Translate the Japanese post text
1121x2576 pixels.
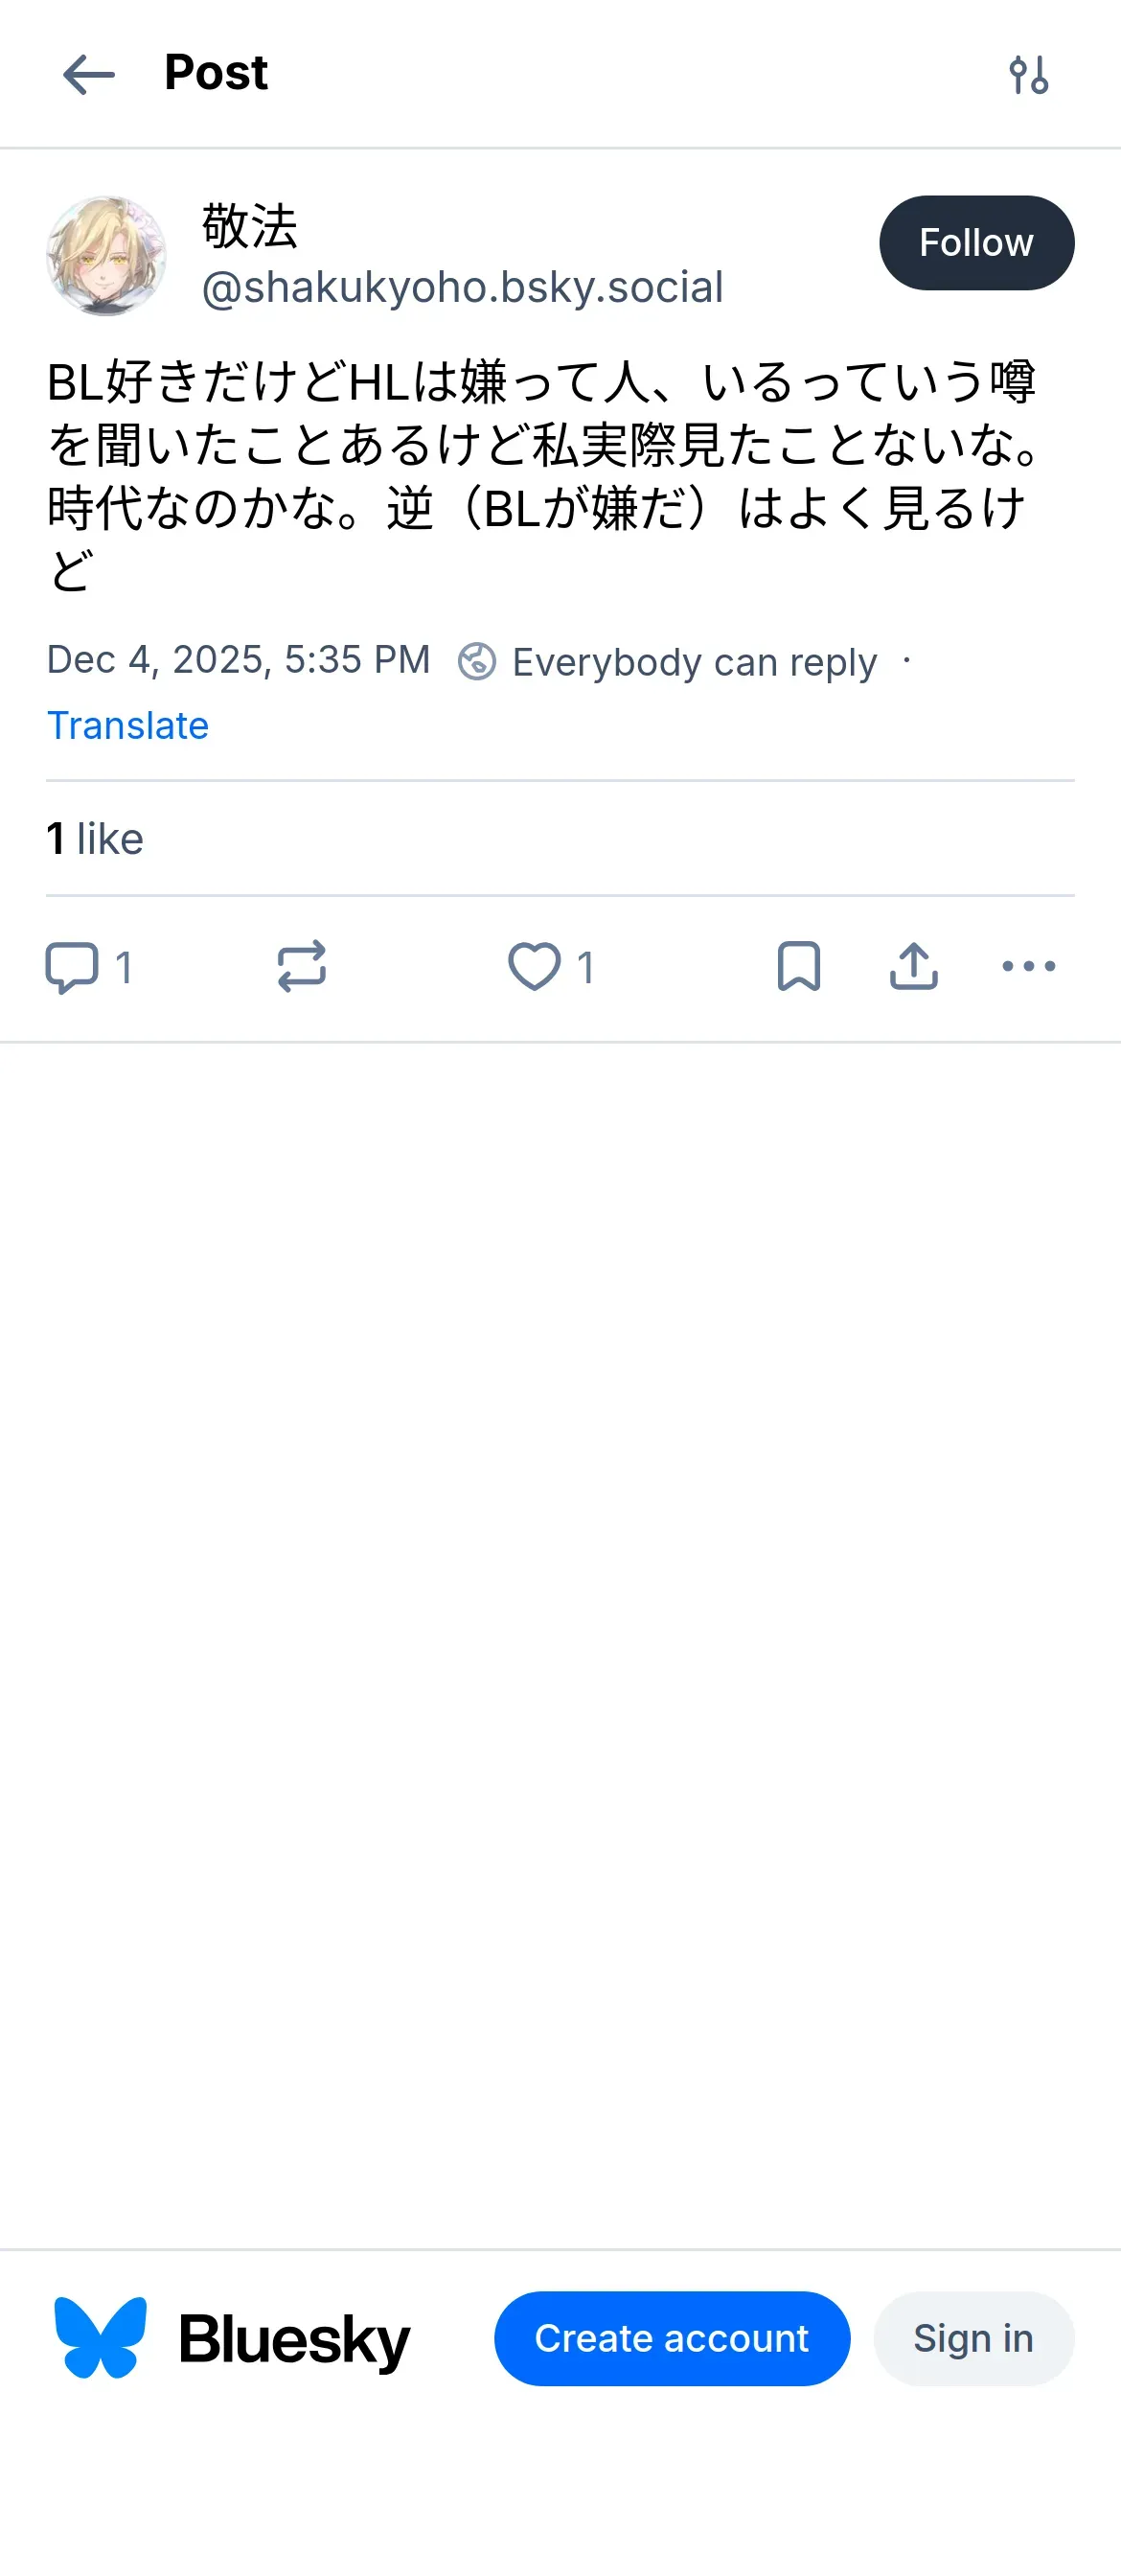coord(128,725)
